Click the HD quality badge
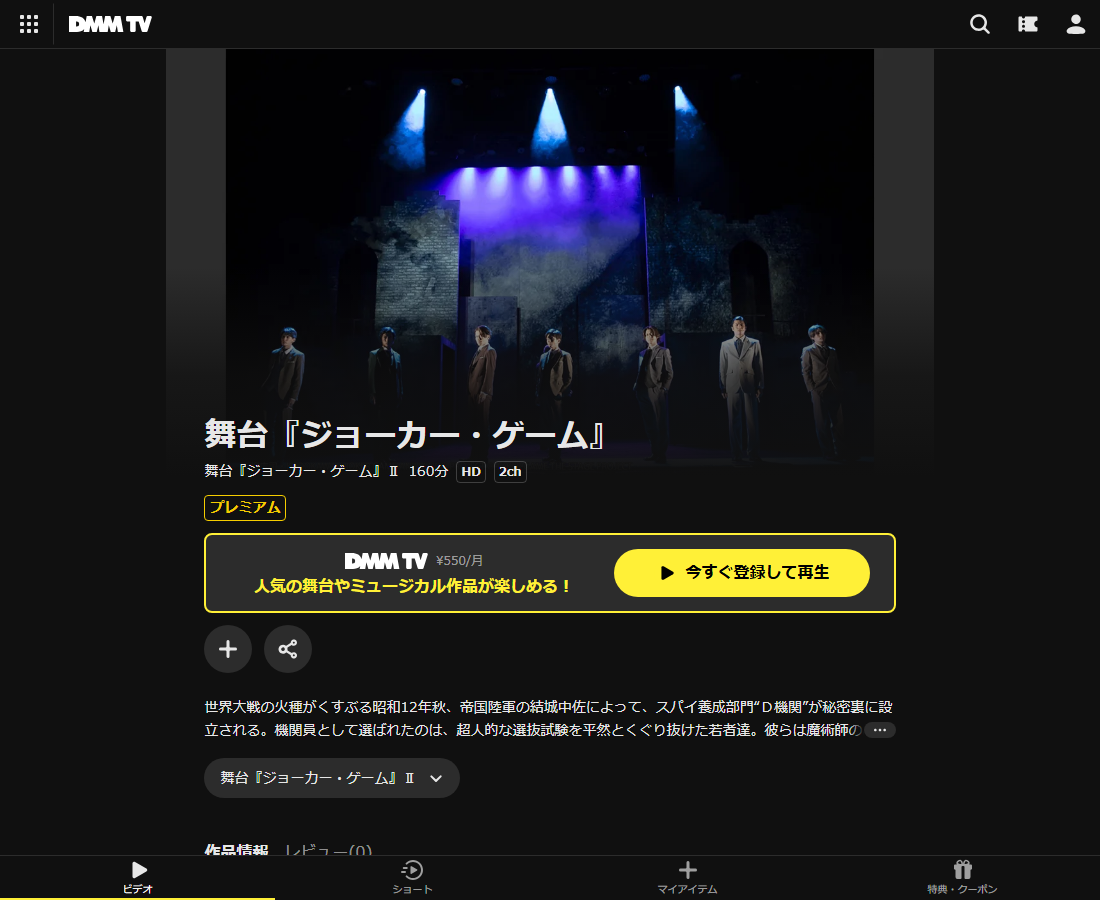This screenshot has width=1100, height=900. (x=471, y=471)
